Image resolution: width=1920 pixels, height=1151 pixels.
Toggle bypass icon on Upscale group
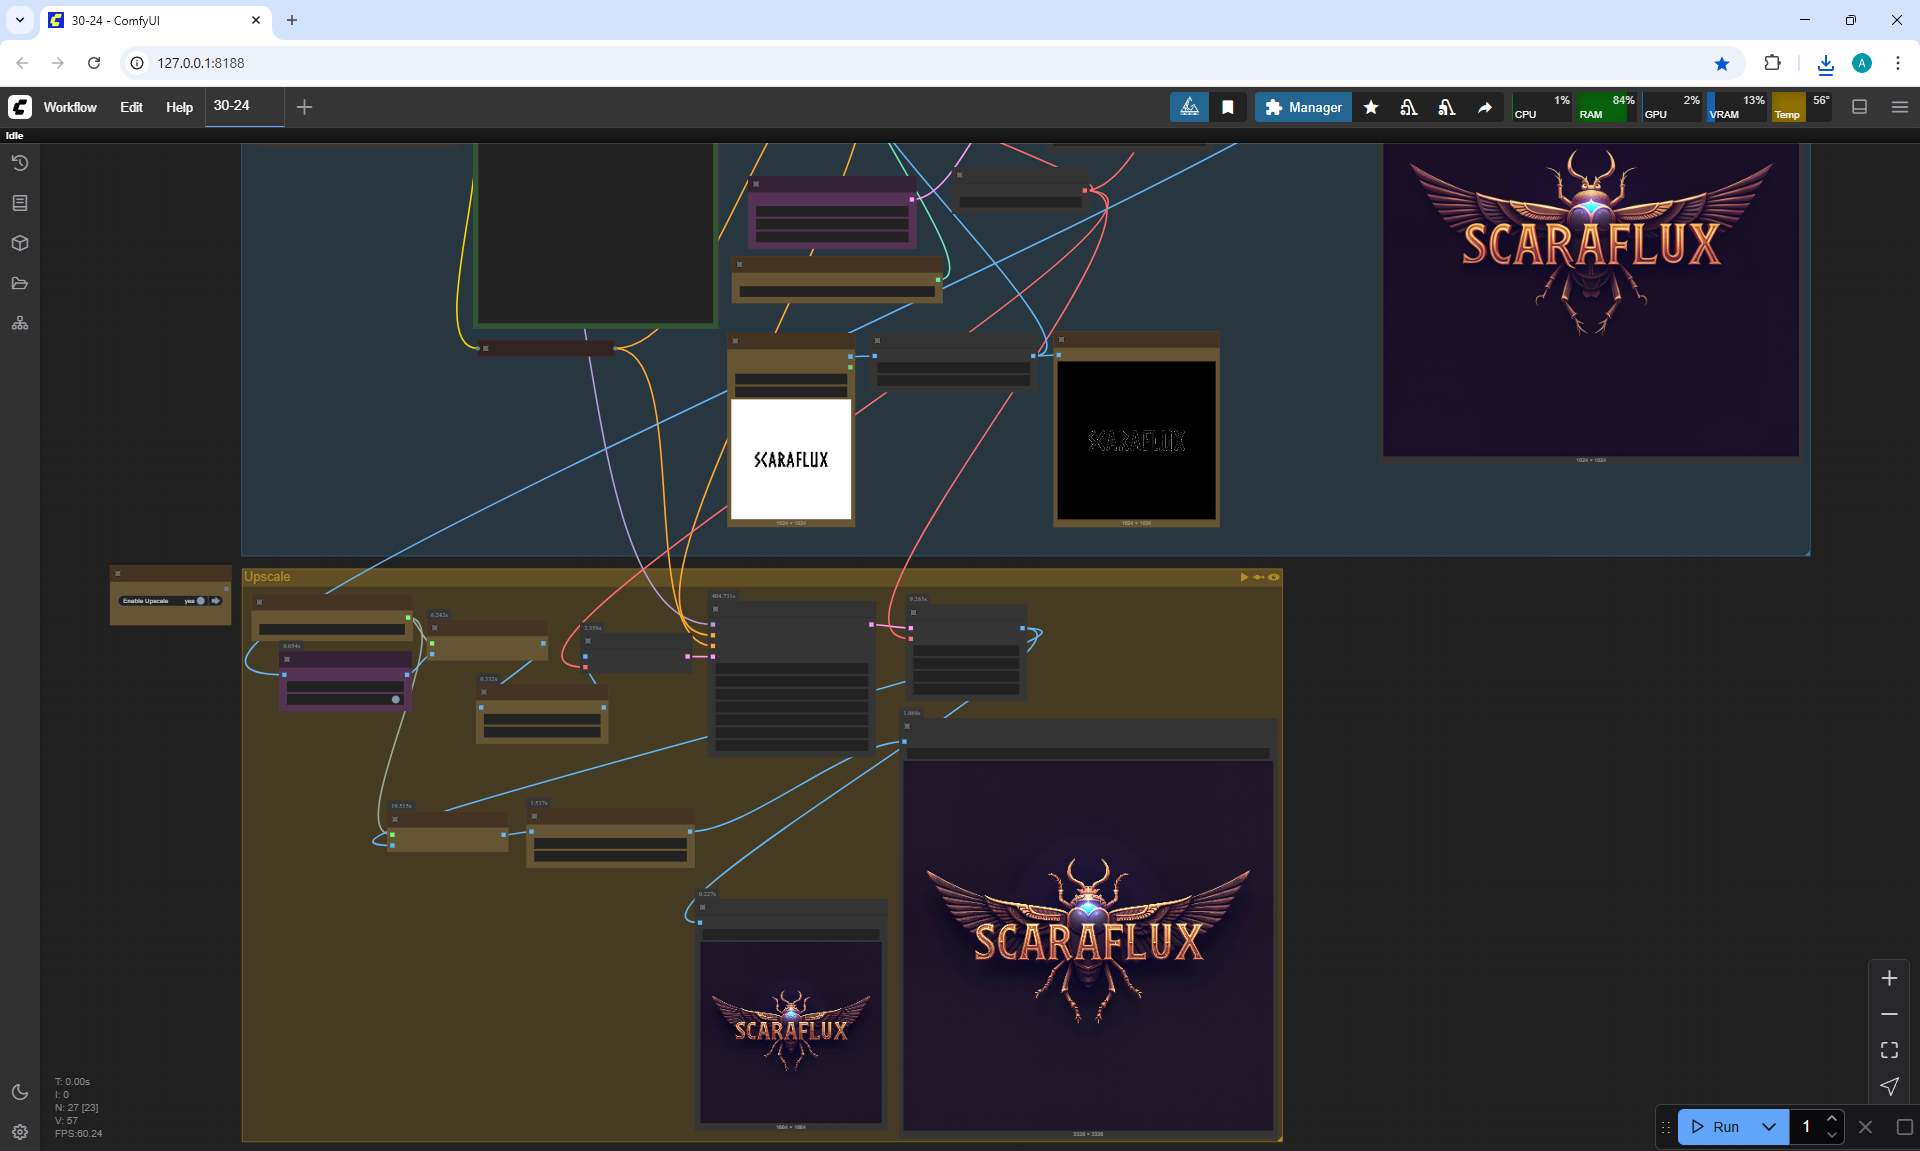pos(1258,577)
